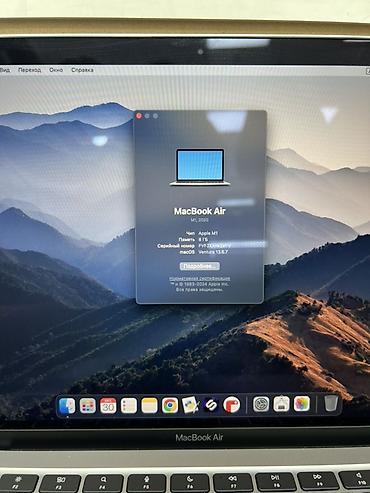Click the 'Ventura 13.6.7' macOS version
The width and height of the screenshot is (370, 493).
coord(213,252)
